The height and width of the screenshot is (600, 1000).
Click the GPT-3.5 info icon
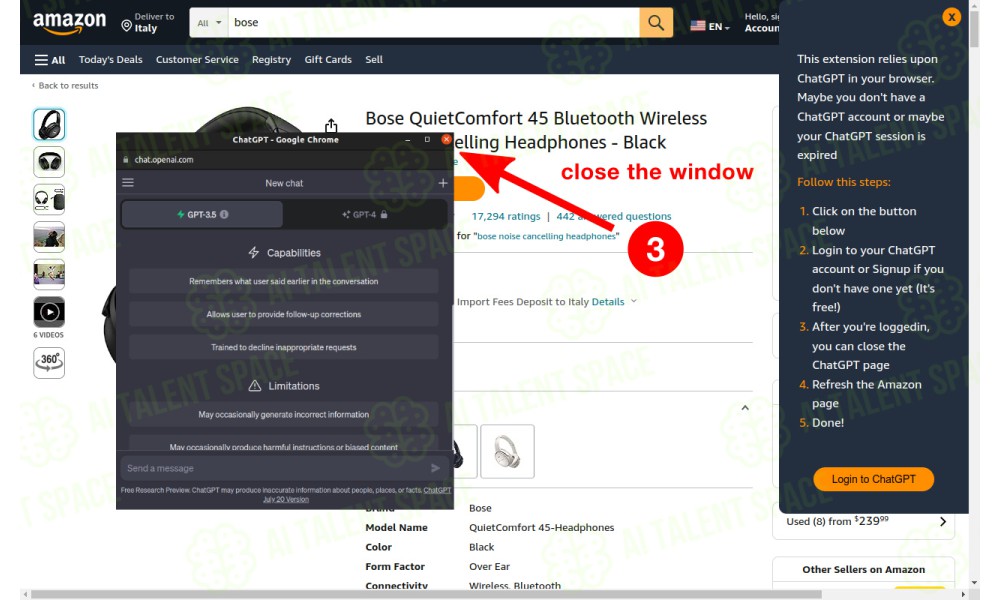pyautogui.click(x=224, y=214)
